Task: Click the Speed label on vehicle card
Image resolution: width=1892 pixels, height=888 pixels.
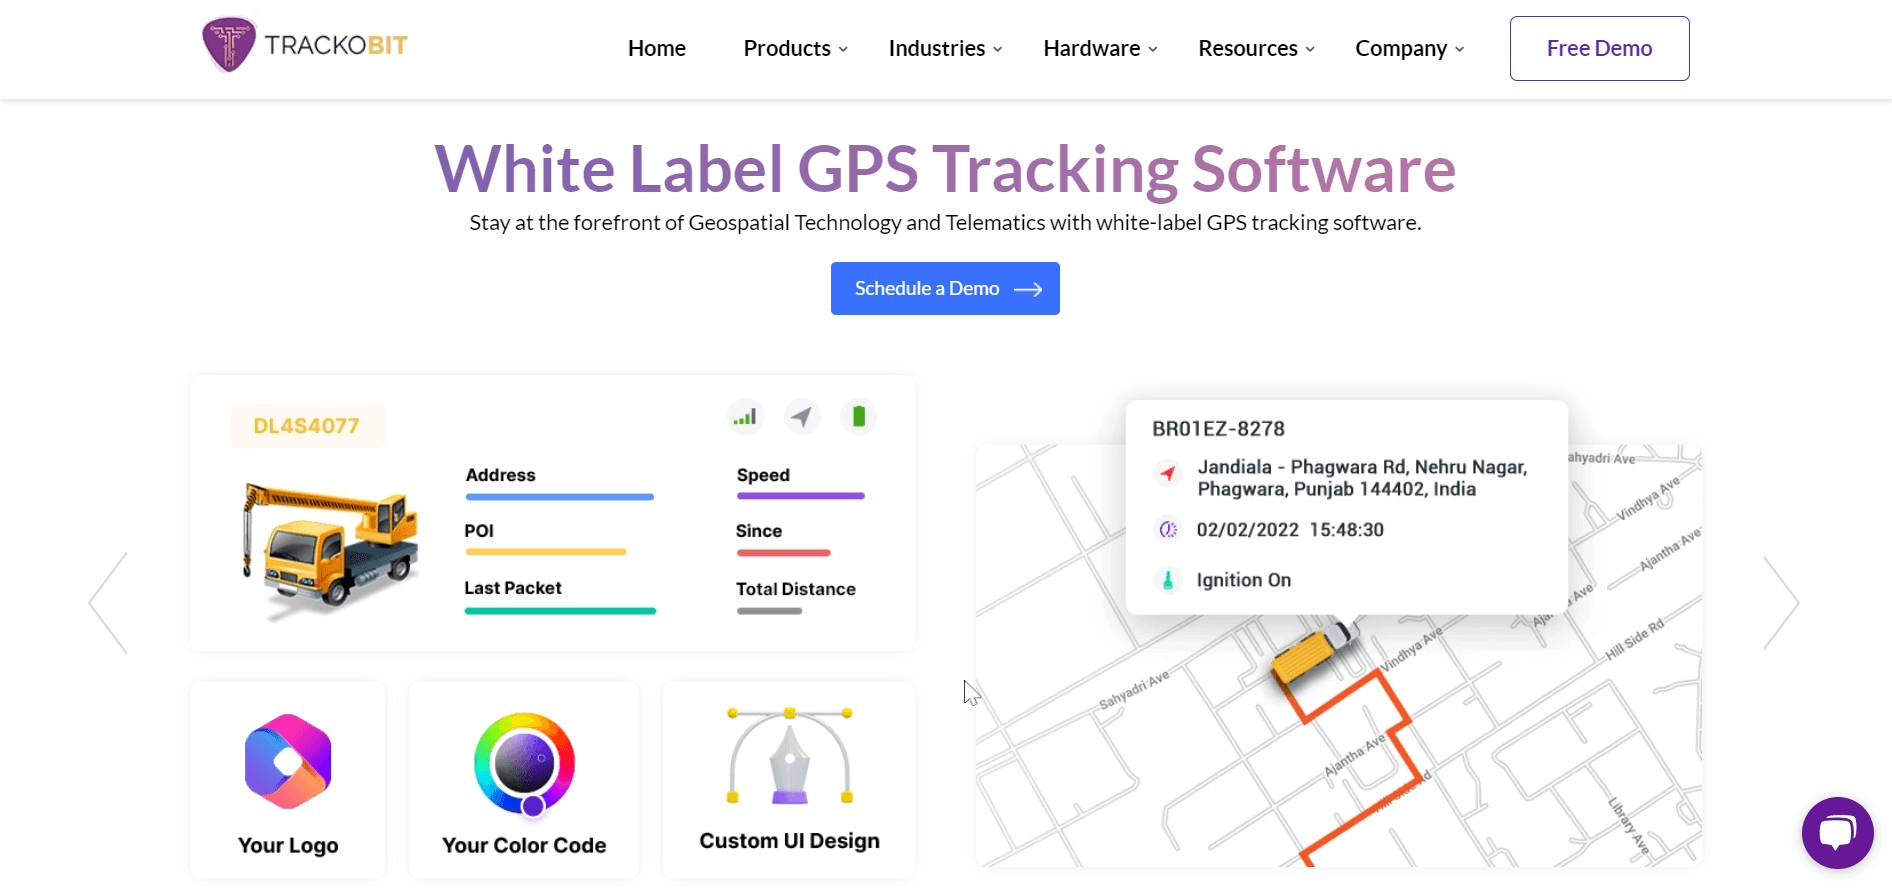Action: [763, 475]
